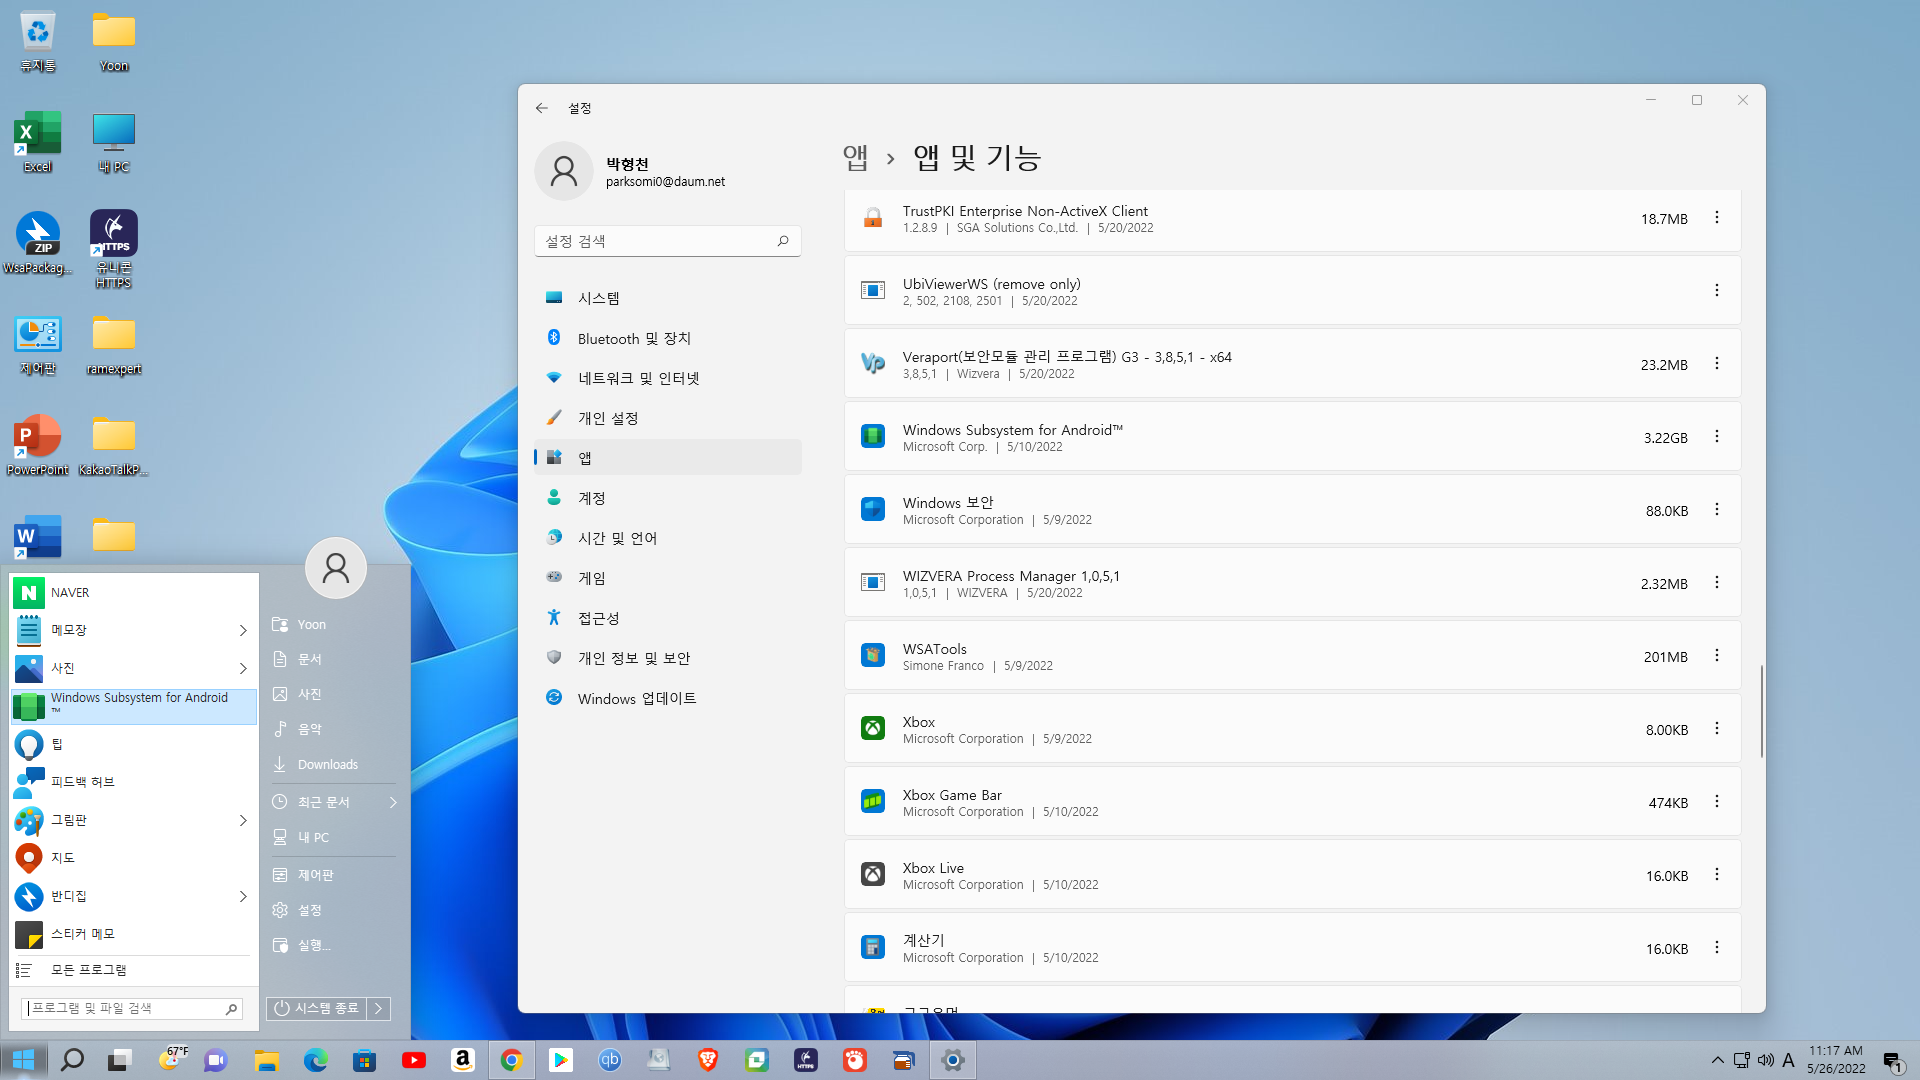Open File Explorer from the taskbar

point(267,1060)
